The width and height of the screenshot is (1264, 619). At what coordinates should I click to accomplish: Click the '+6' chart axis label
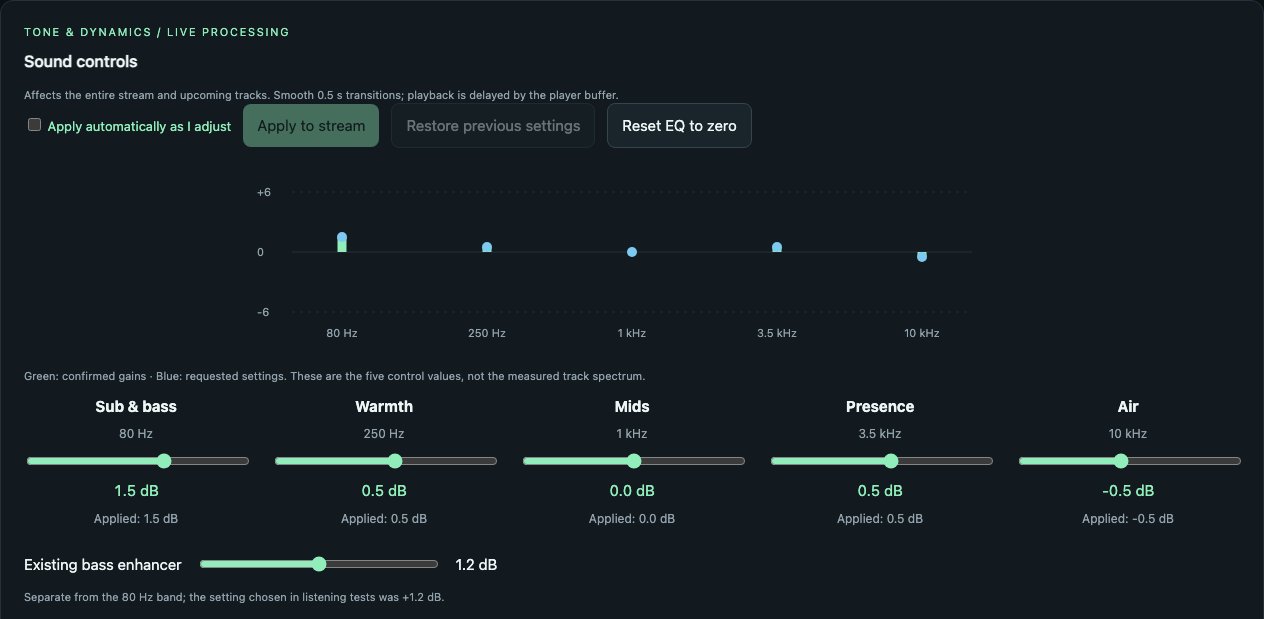pos(264,192)
